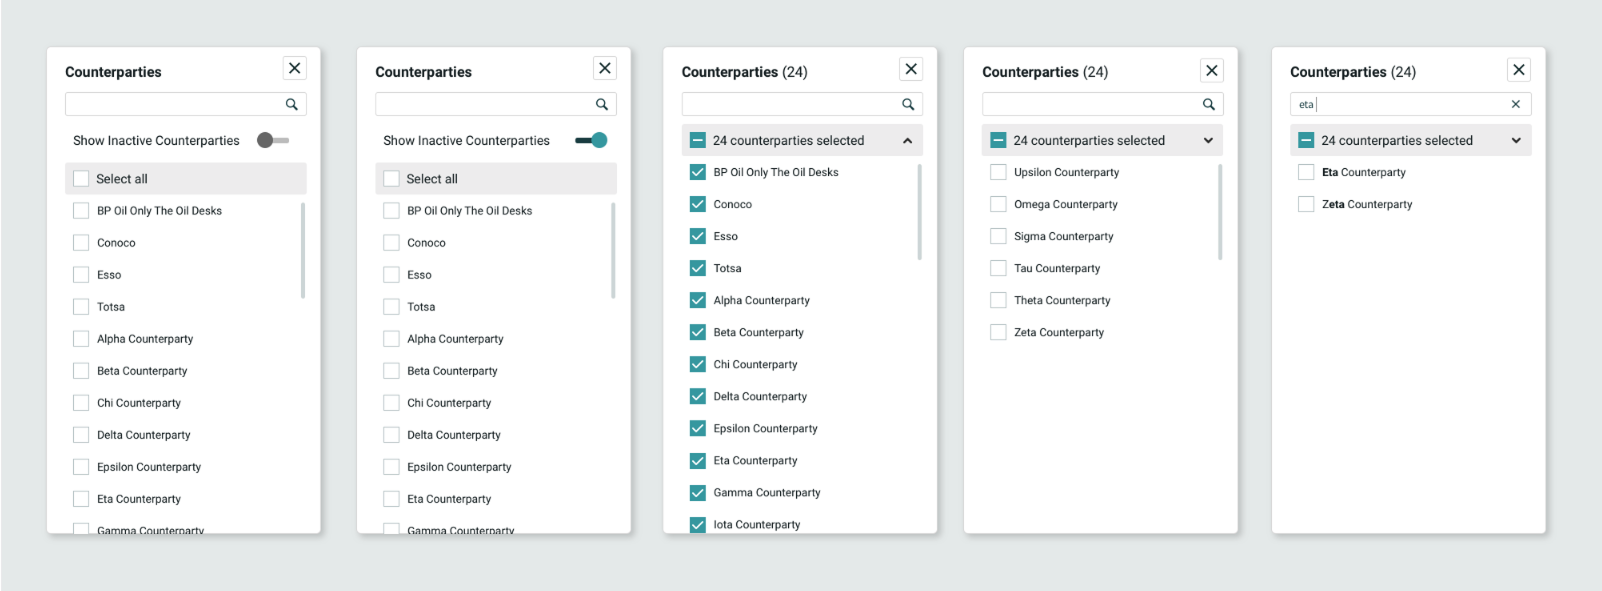Image resolution: width=1602 pixels, height=591 pixels.
Task: Click the search magnifier in the panel with ticked counterparties
Action: tap(908, 104)
